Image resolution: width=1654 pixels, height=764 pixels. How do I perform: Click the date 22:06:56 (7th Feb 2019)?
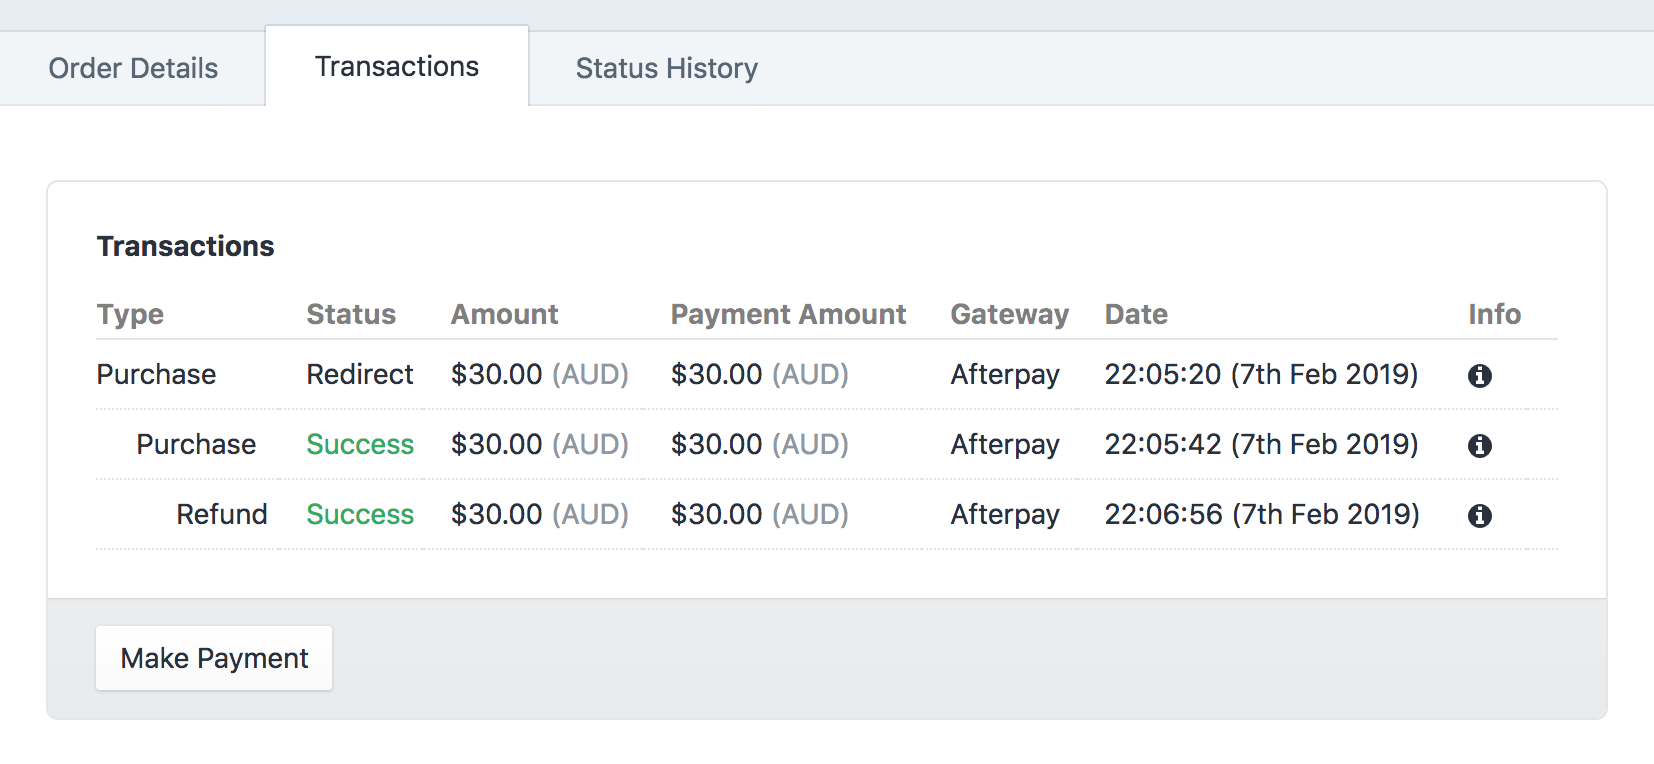[x=1262, y=514]
